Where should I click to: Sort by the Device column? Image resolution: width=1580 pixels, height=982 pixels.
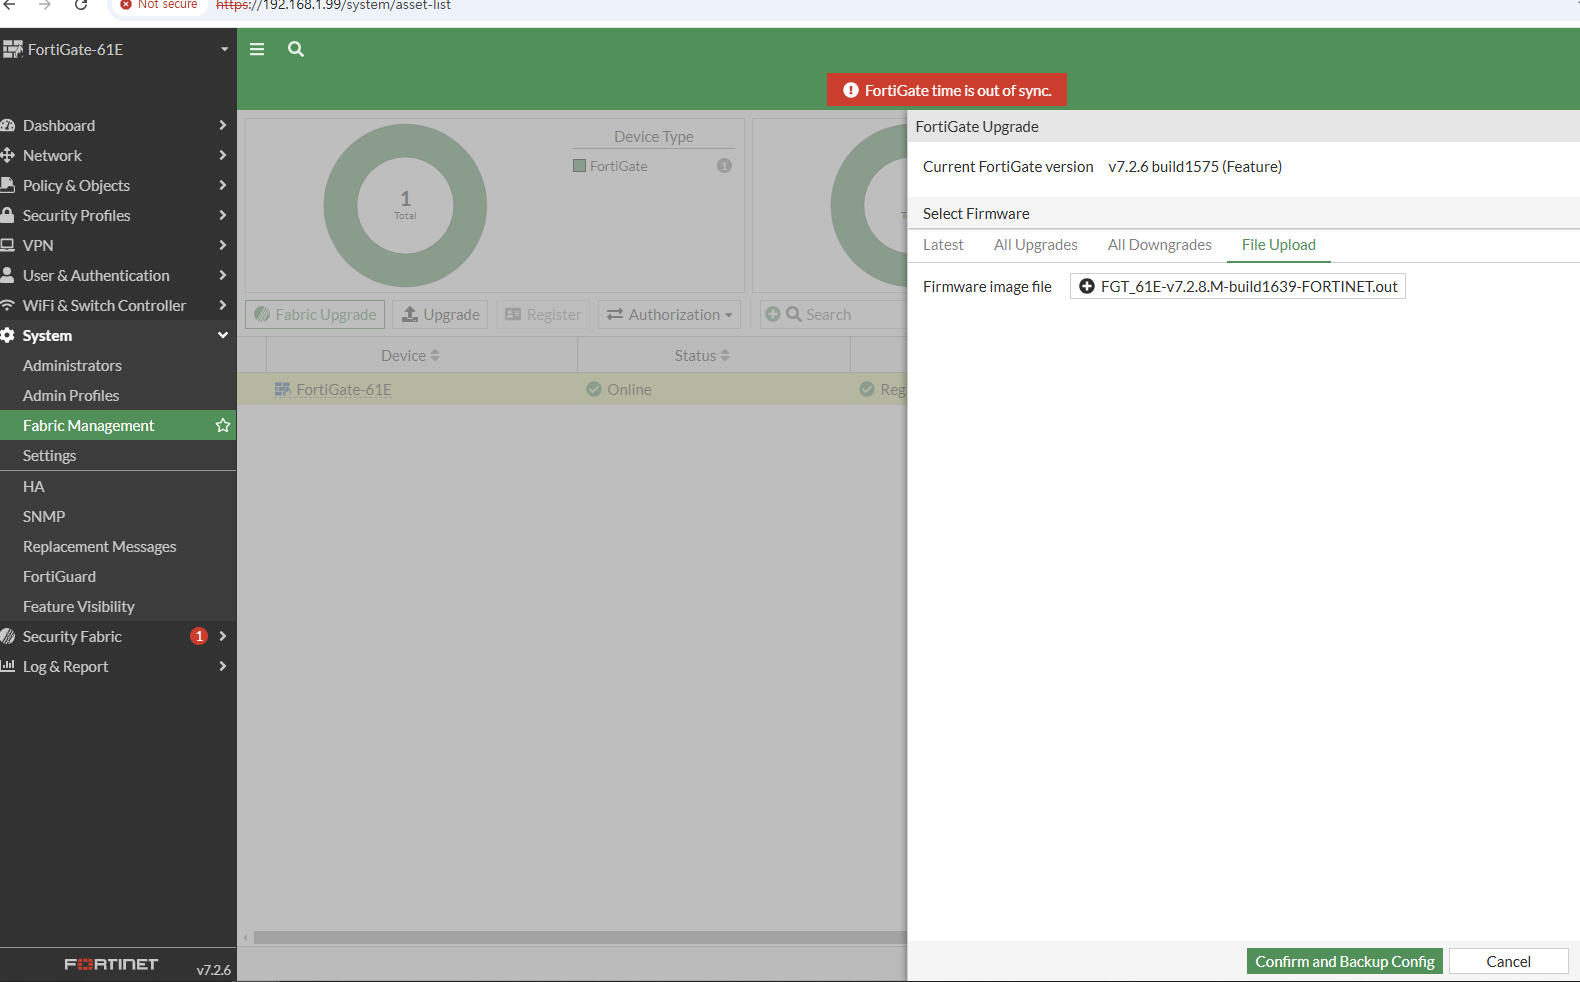(x=410, y=355)
